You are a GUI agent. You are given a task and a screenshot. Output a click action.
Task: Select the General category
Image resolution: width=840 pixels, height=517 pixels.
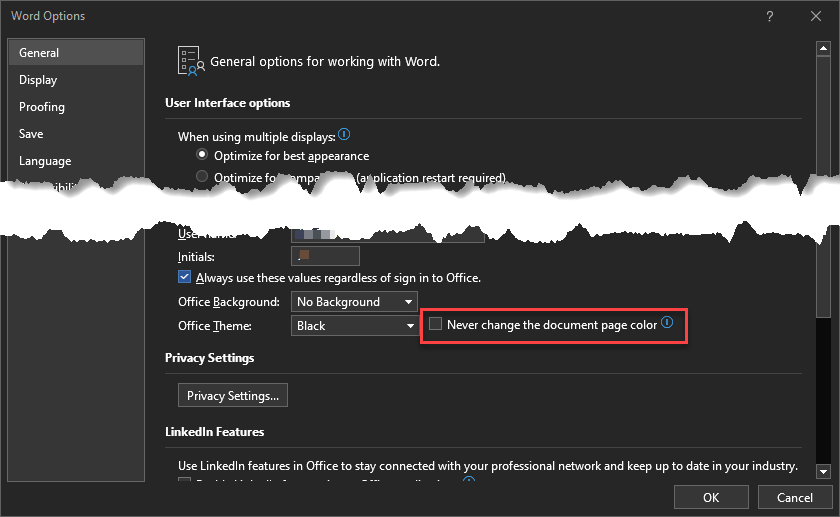tap(76, 53)
